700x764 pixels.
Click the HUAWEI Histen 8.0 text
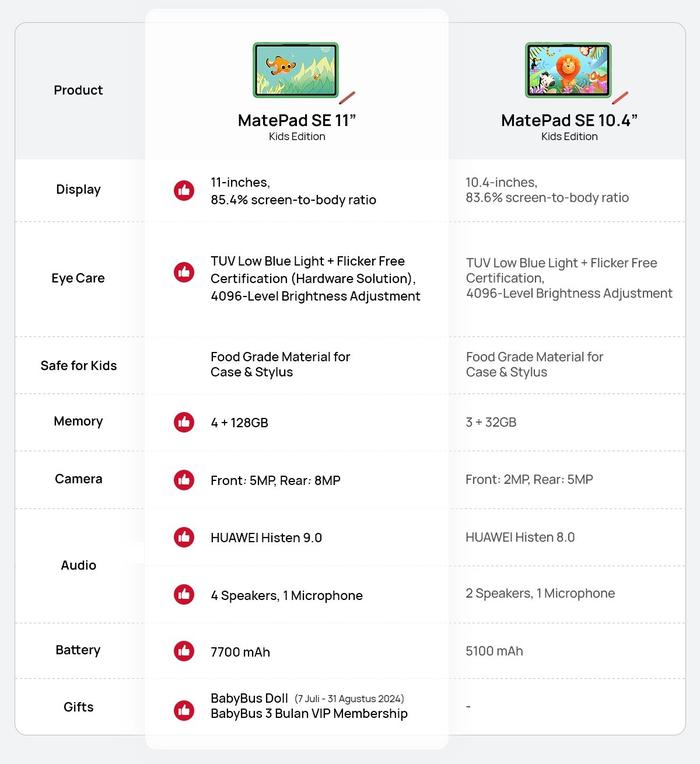point(520,537)
